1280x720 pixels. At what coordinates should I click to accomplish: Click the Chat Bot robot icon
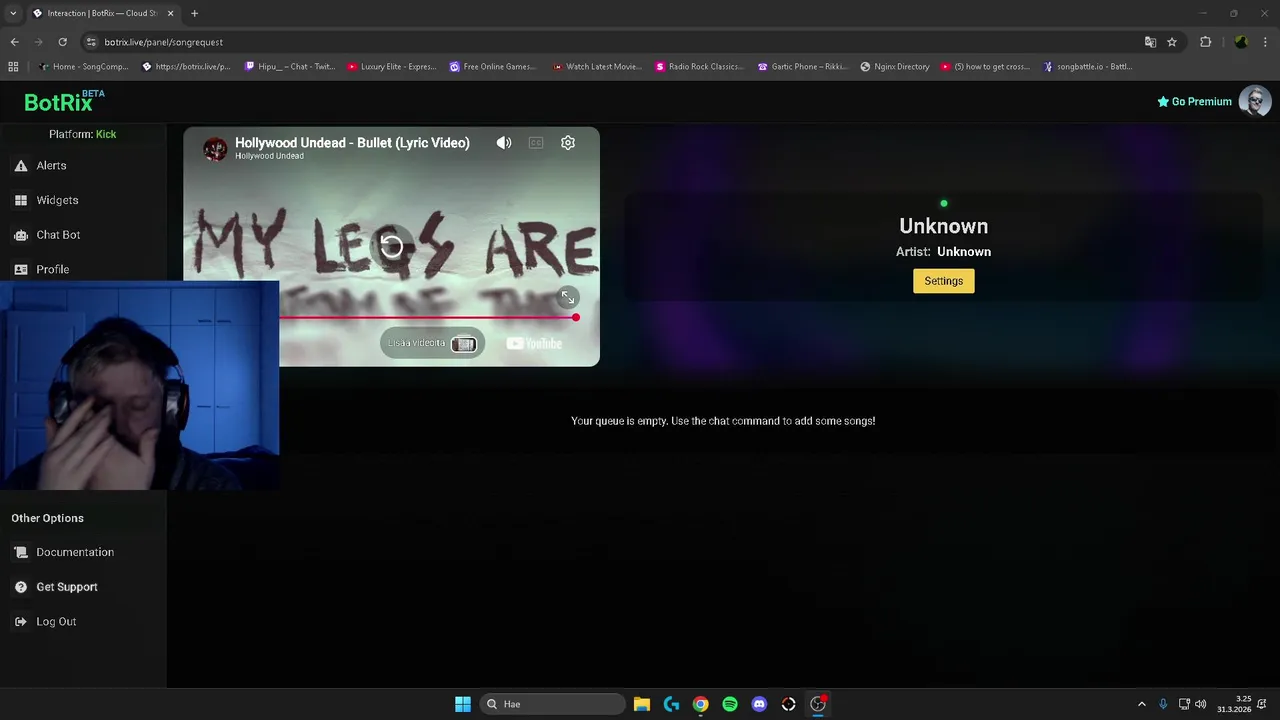pos(21,235)
